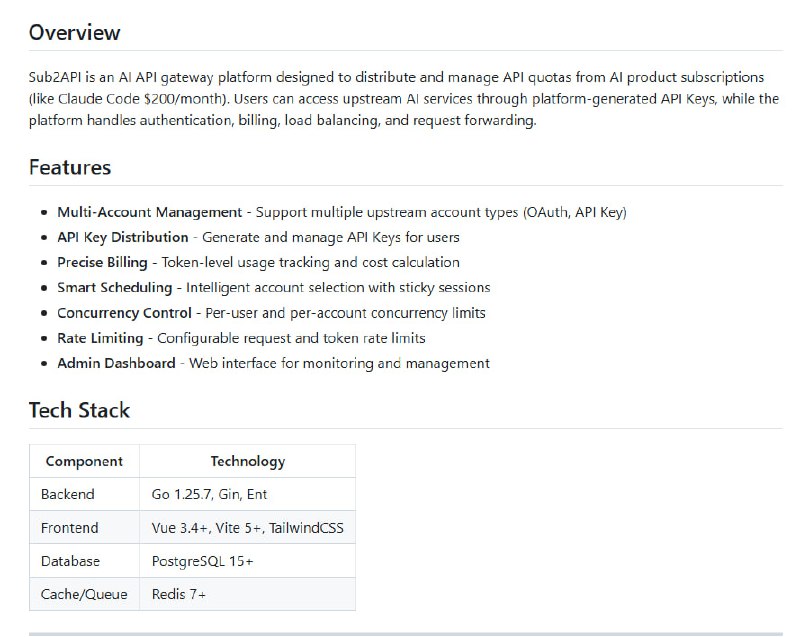Click the Redis 7+ cell
Viewport: 800px width, 637px height.
(179, 594)
